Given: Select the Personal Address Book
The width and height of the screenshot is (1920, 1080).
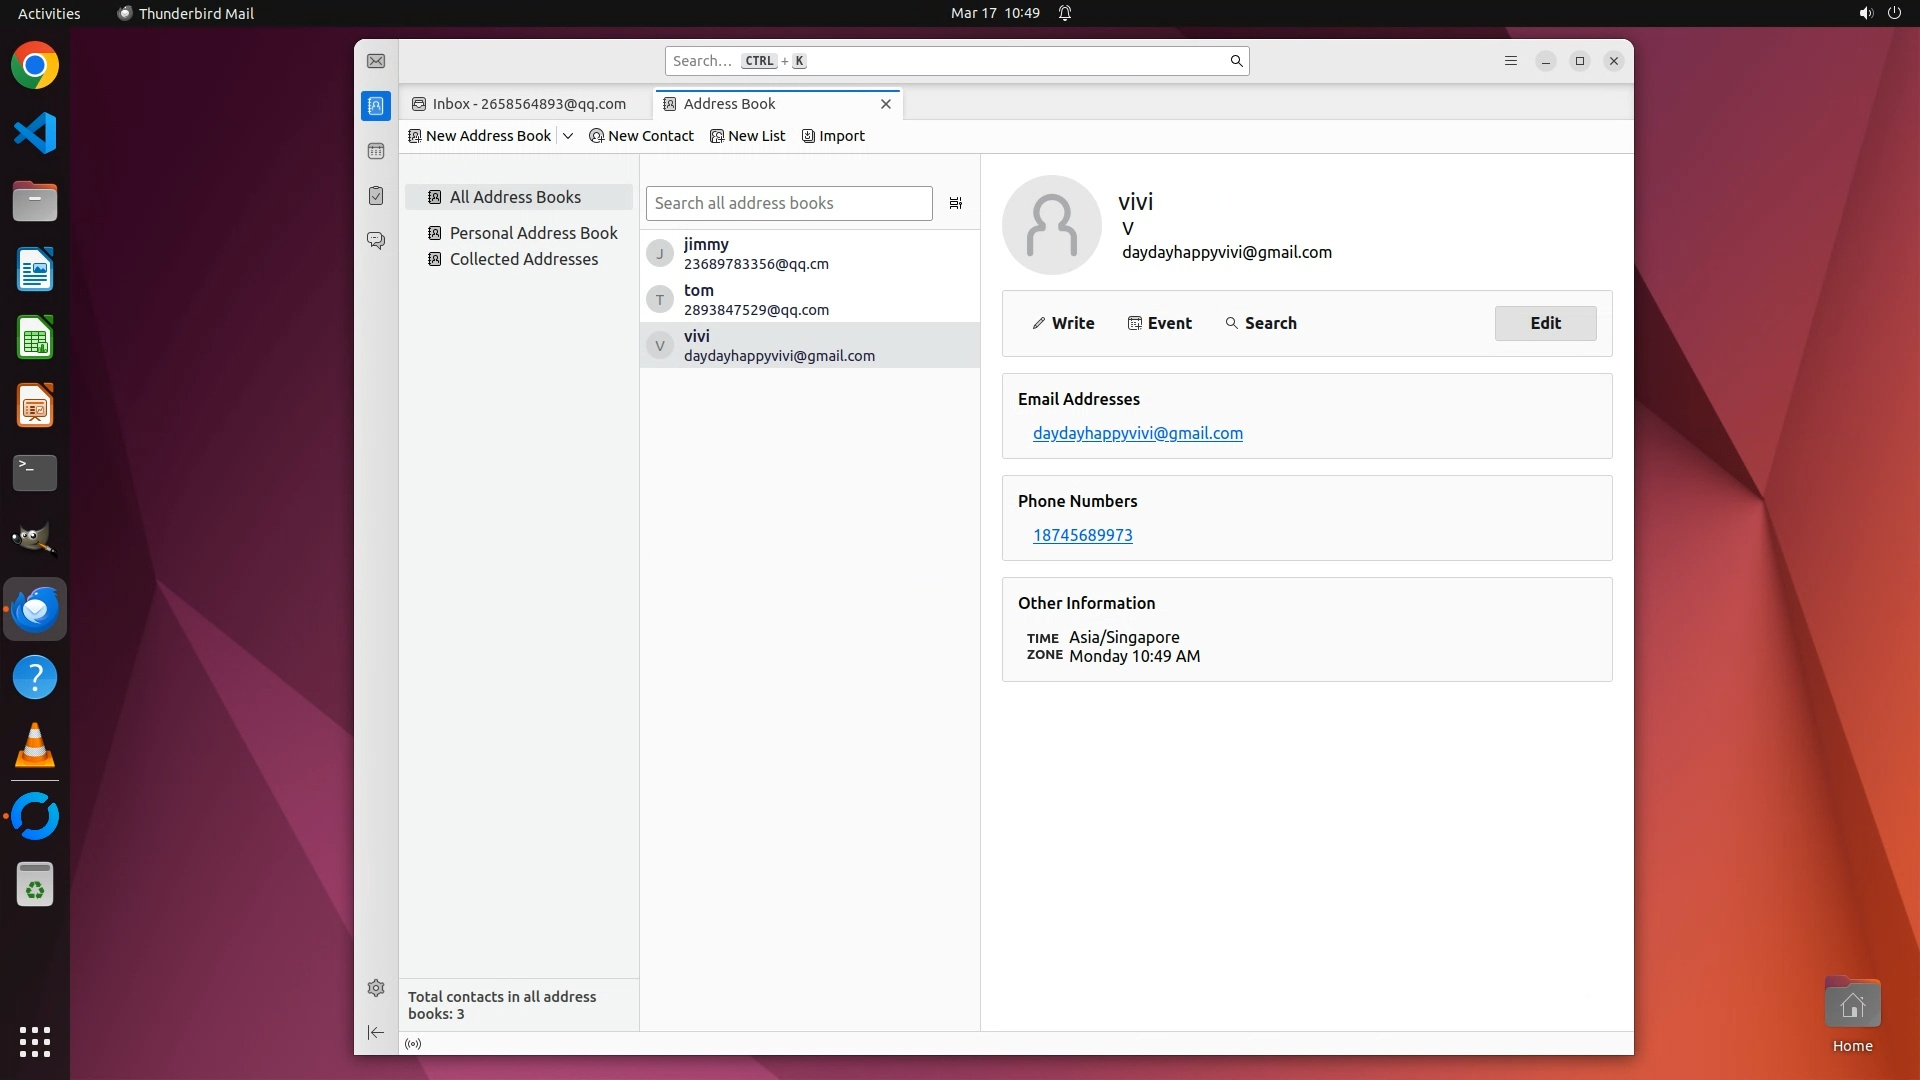Looking at the screenshot, I should pos(533,233).
